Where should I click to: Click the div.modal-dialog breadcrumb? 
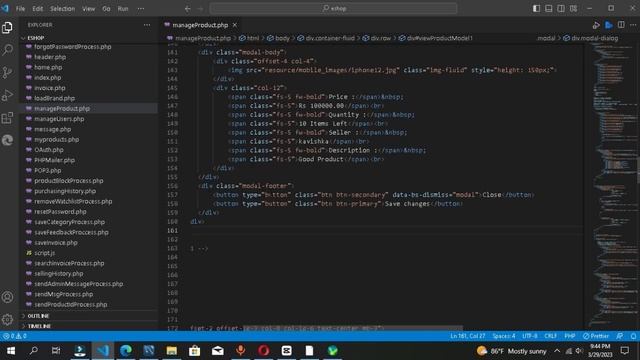point(591,38)
